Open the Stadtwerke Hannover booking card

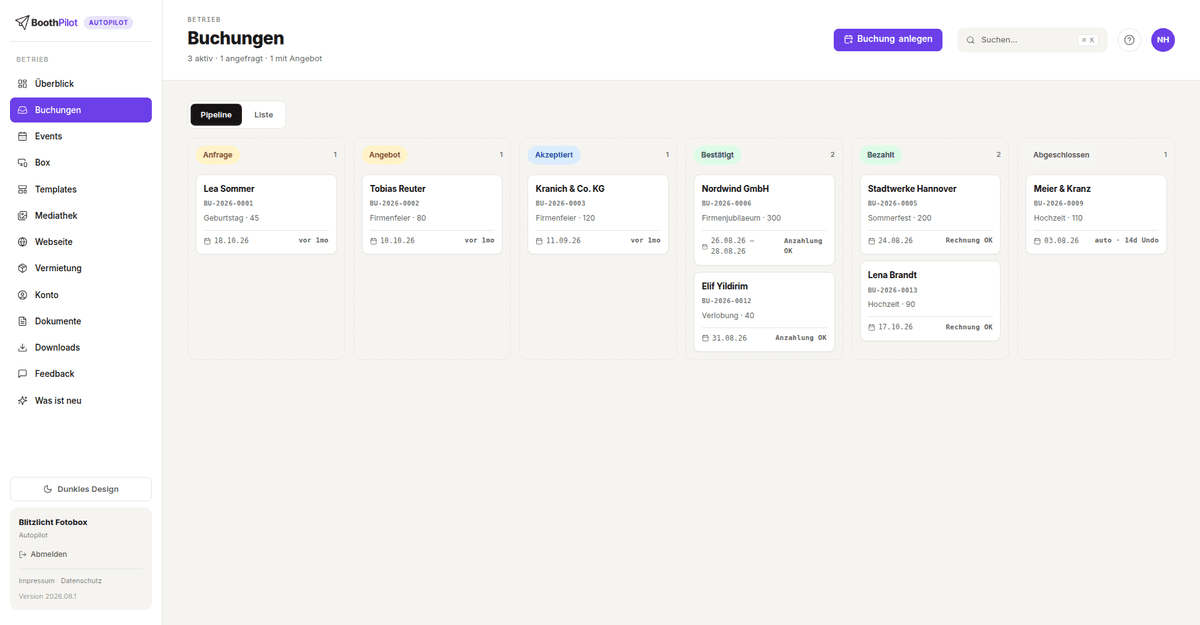pos(930,214)
